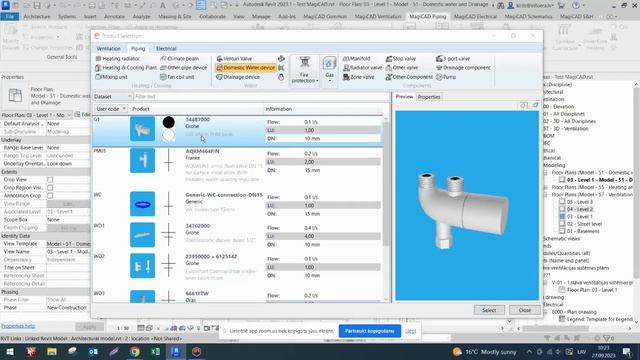Image resolution: width=640 pixels, height=360 pixels.
Task: Select Grohe 34487000 product thumbnail
Action: 142,129
